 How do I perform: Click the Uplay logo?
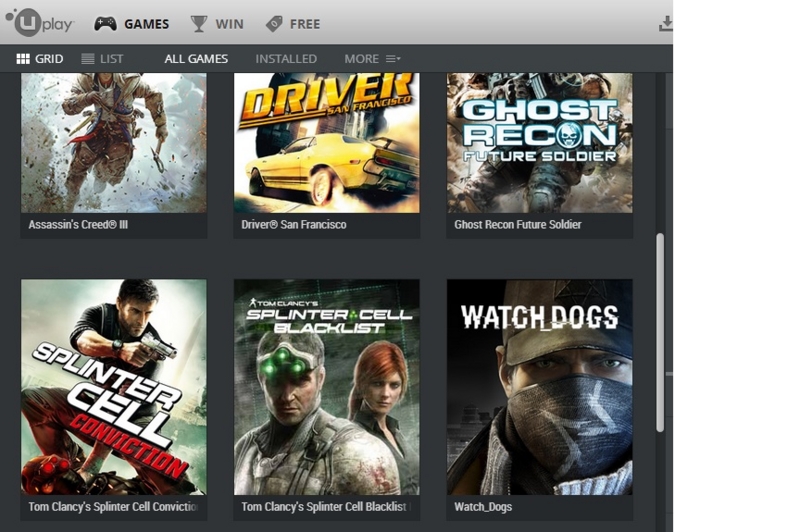coord(40,22)
